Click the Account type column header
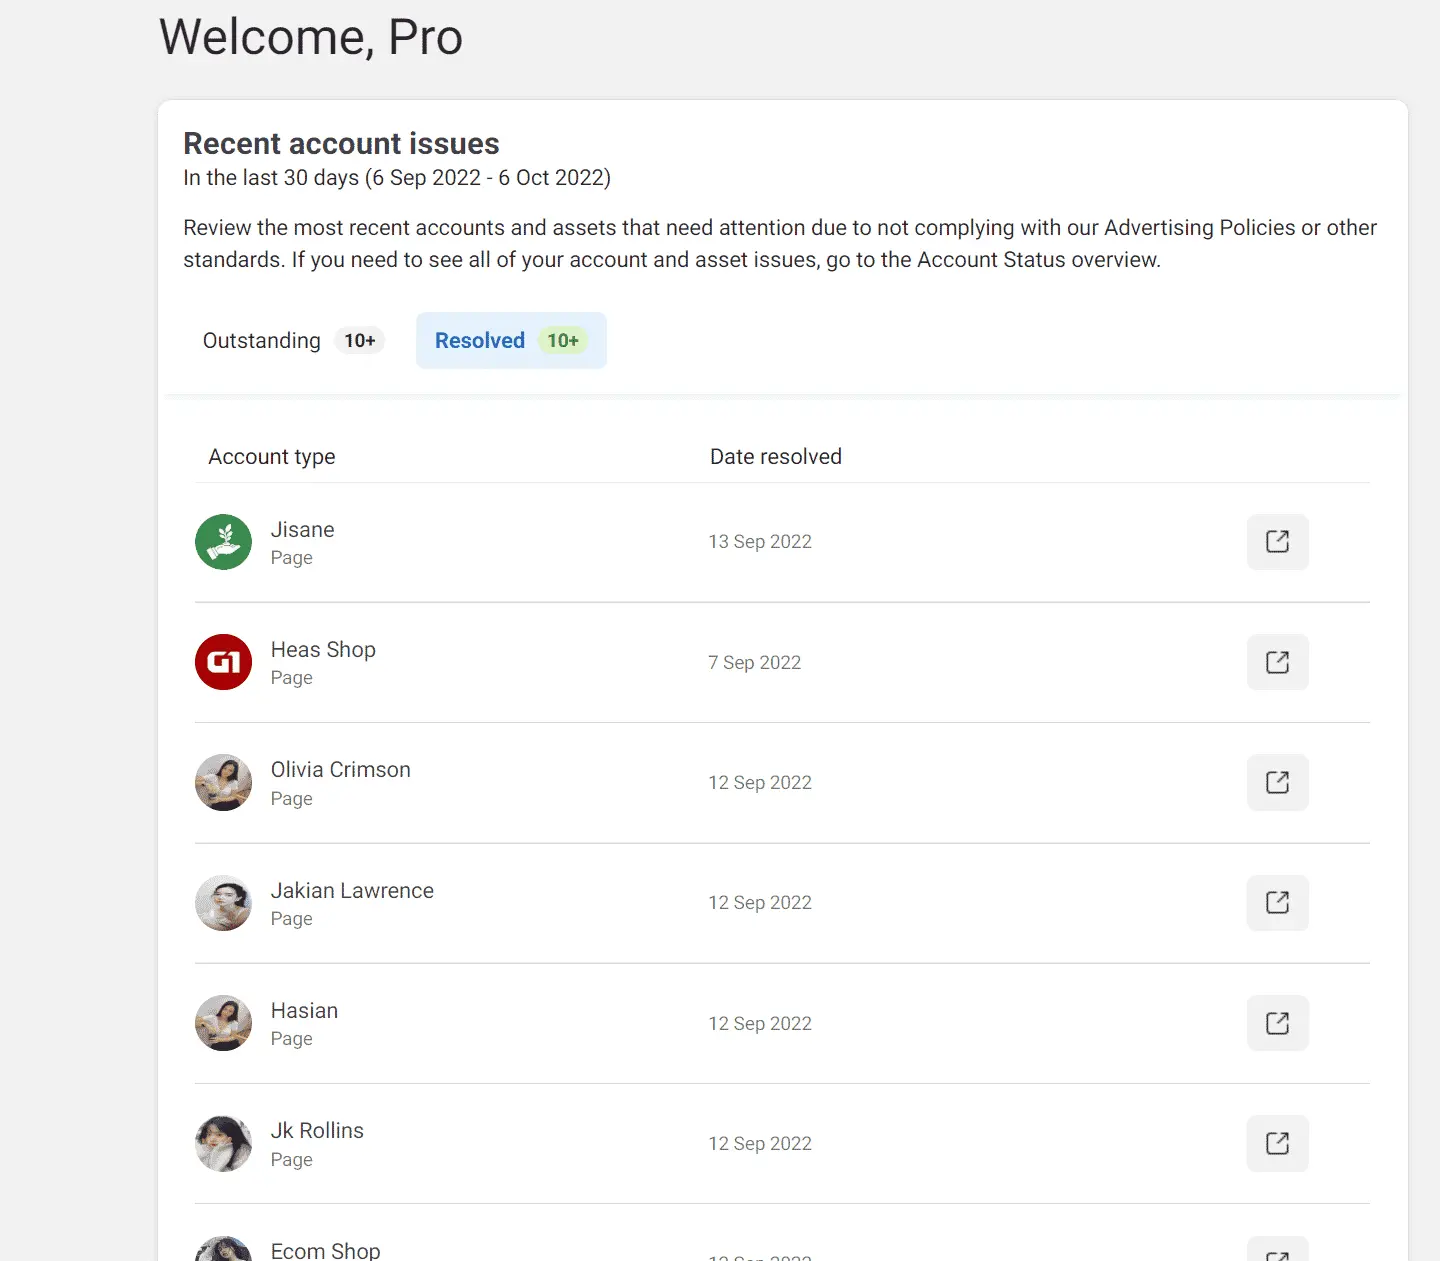The width and height of the screenshot is (1440, 1261). [x=272, y=457]
